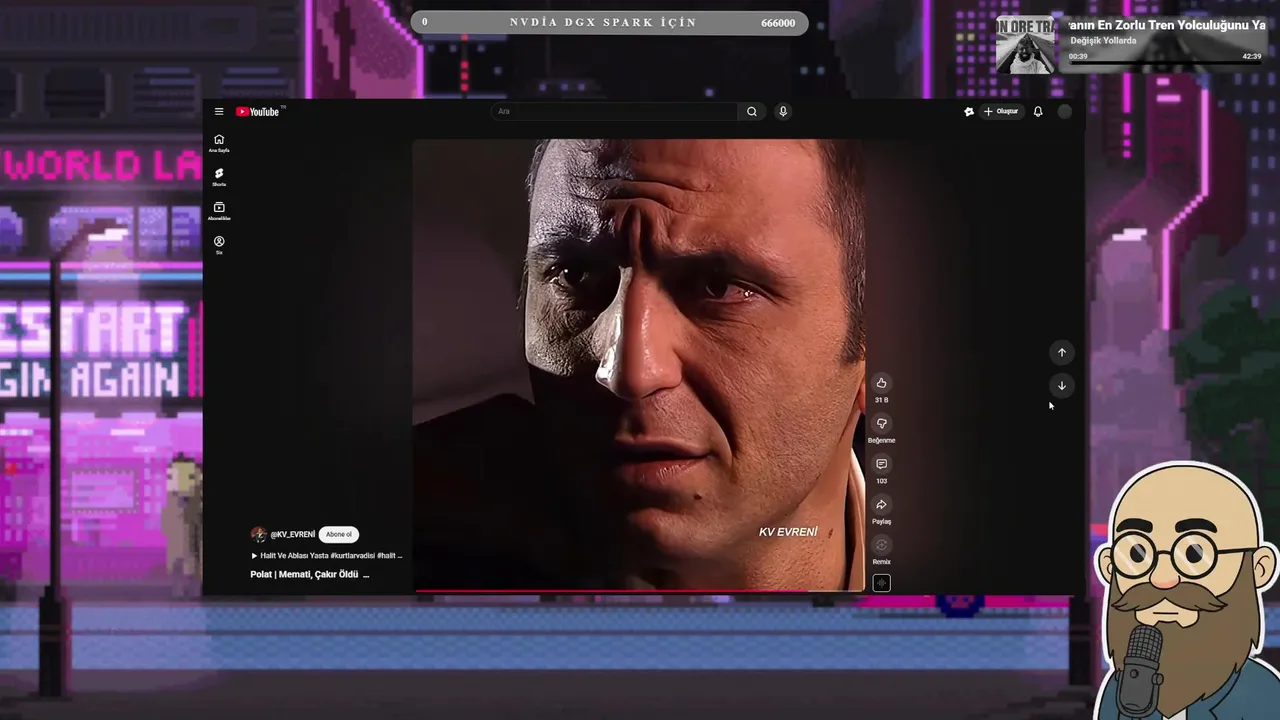Open the Halit Ve Ablası Yasta sound link
The image size is (1280, 720).
[x=326, y=555]
